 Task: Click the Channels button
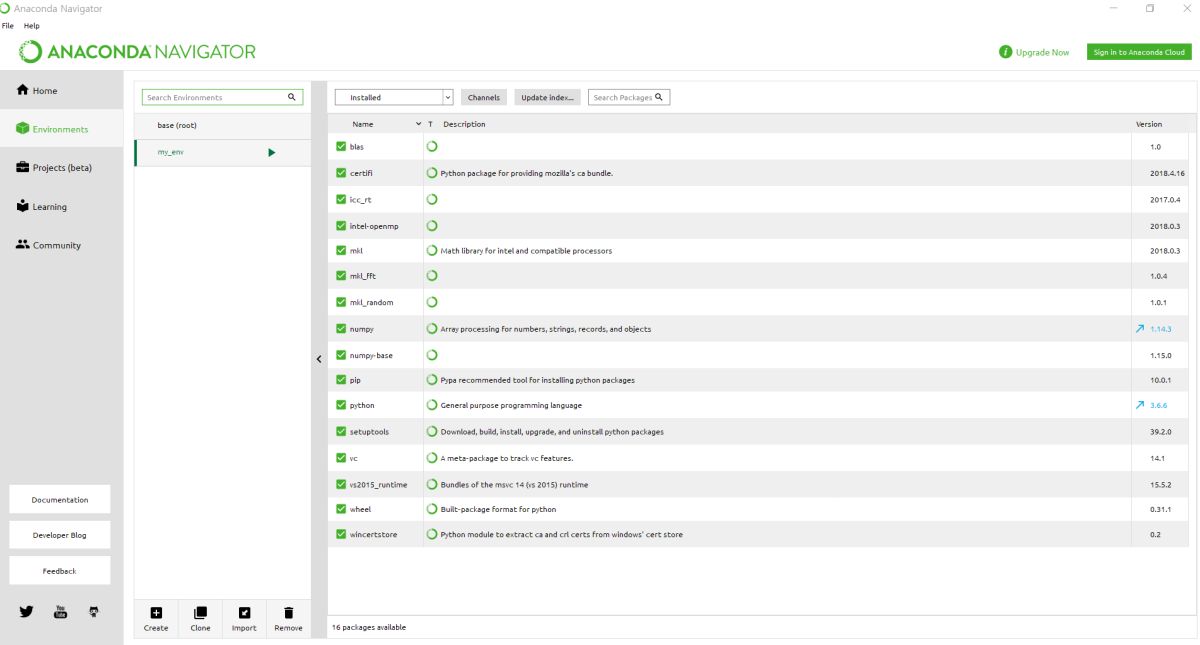(484, 97)
